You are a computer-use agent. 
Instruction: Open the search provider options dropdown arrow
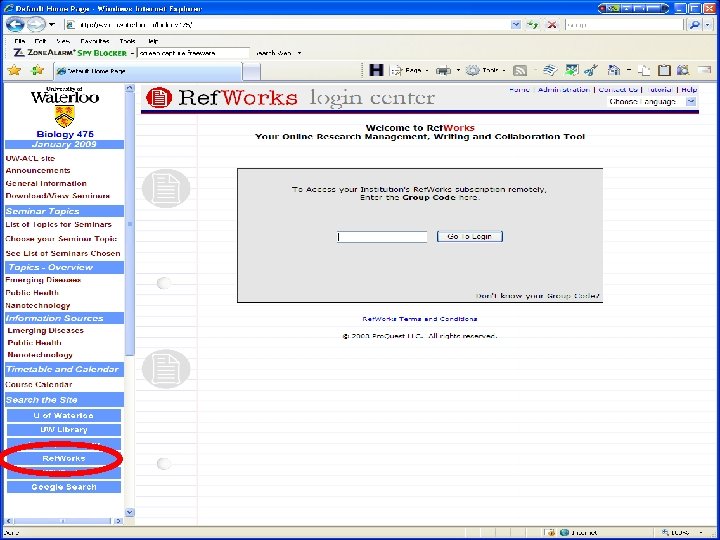(x=708, y=25)
